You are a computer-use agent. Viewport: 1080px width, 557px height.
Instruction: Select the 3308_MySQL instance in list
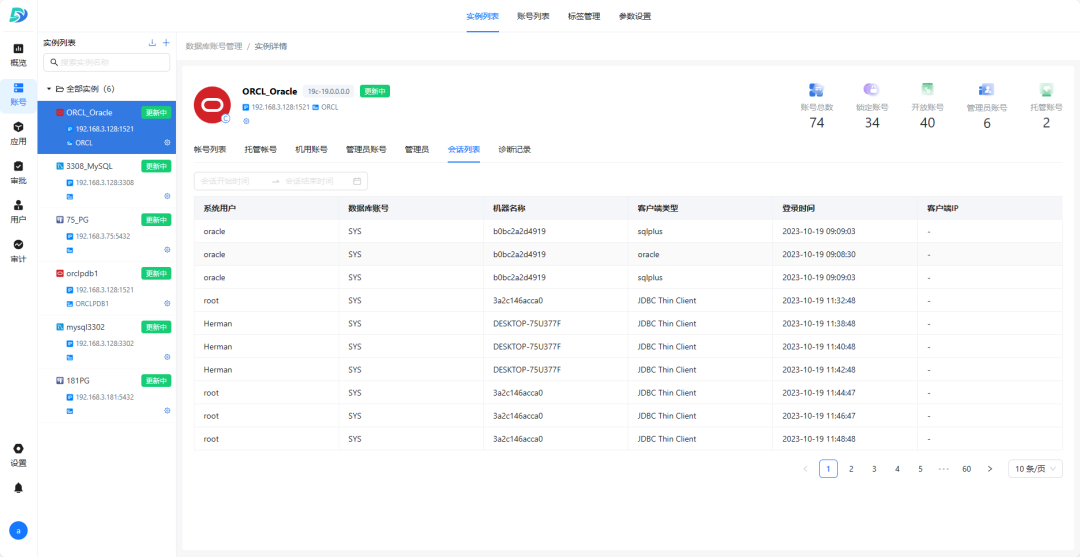(x=107, y=181)
